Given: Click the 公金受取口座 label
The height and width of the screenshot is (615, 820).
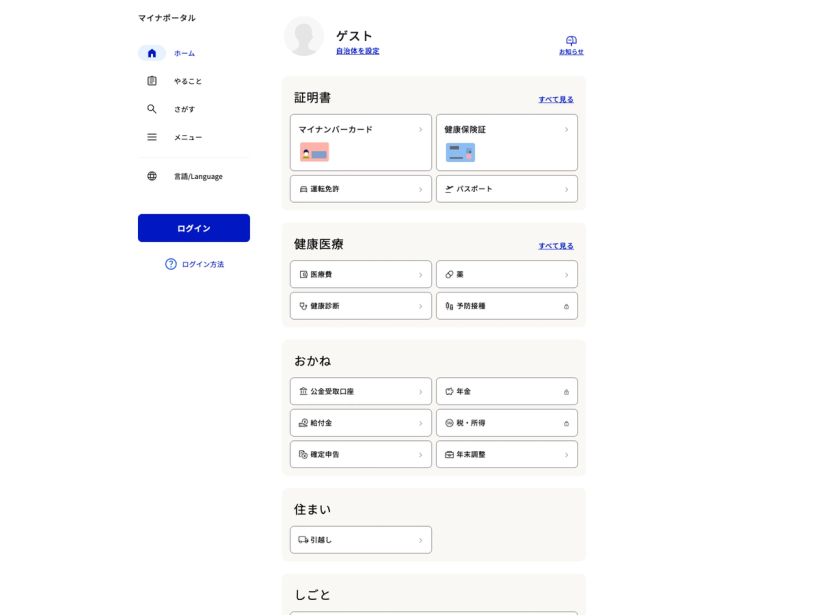Looking at the screenshot, I should coord(332,391).
